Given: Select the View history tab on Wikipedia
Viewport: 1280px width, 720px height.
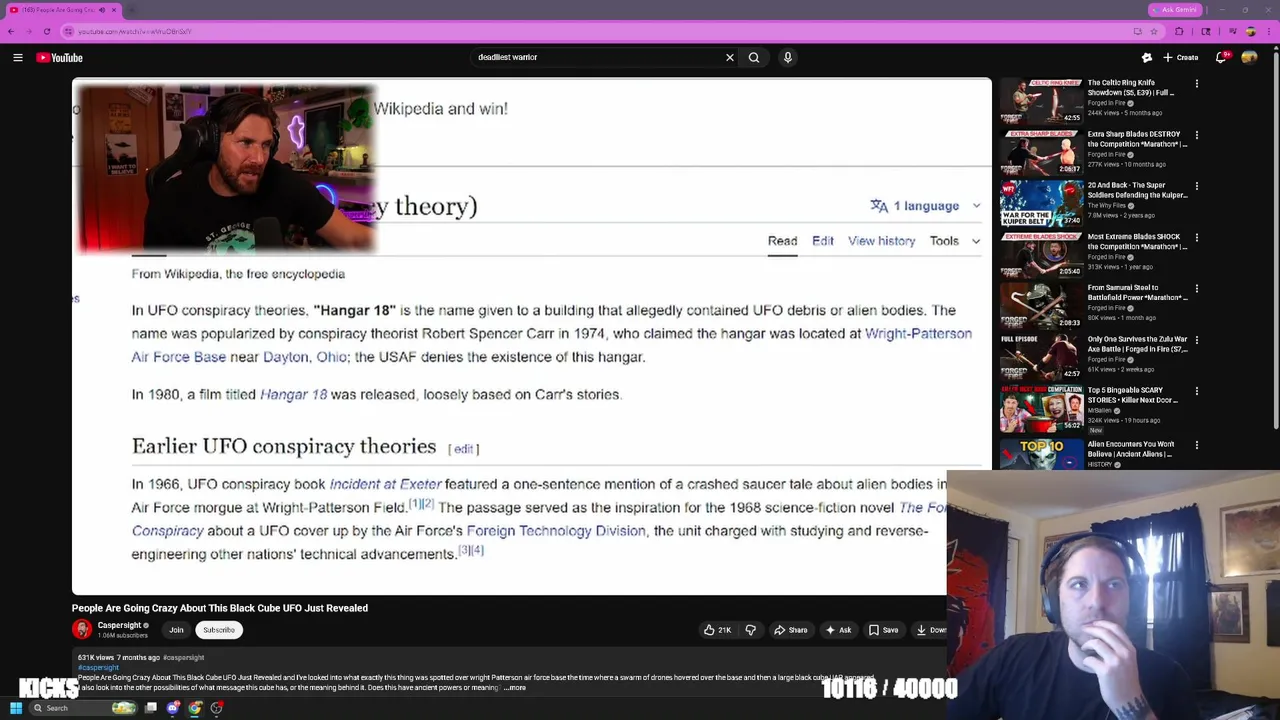Looking at the screenshot, I should 881,241.
